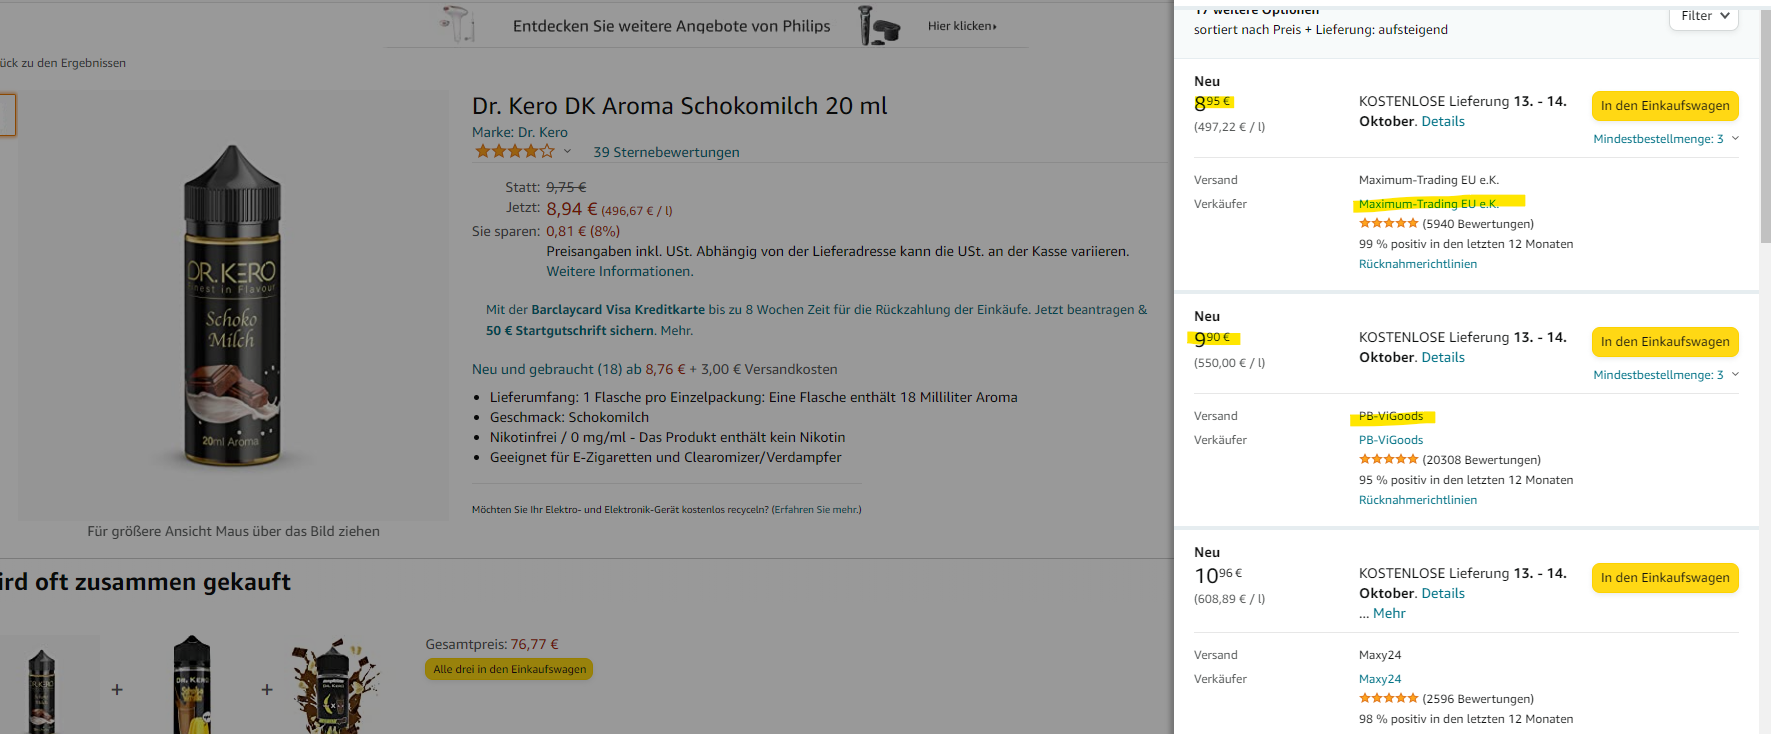Click Maxy24 seller link

[x=1379, y=679]
